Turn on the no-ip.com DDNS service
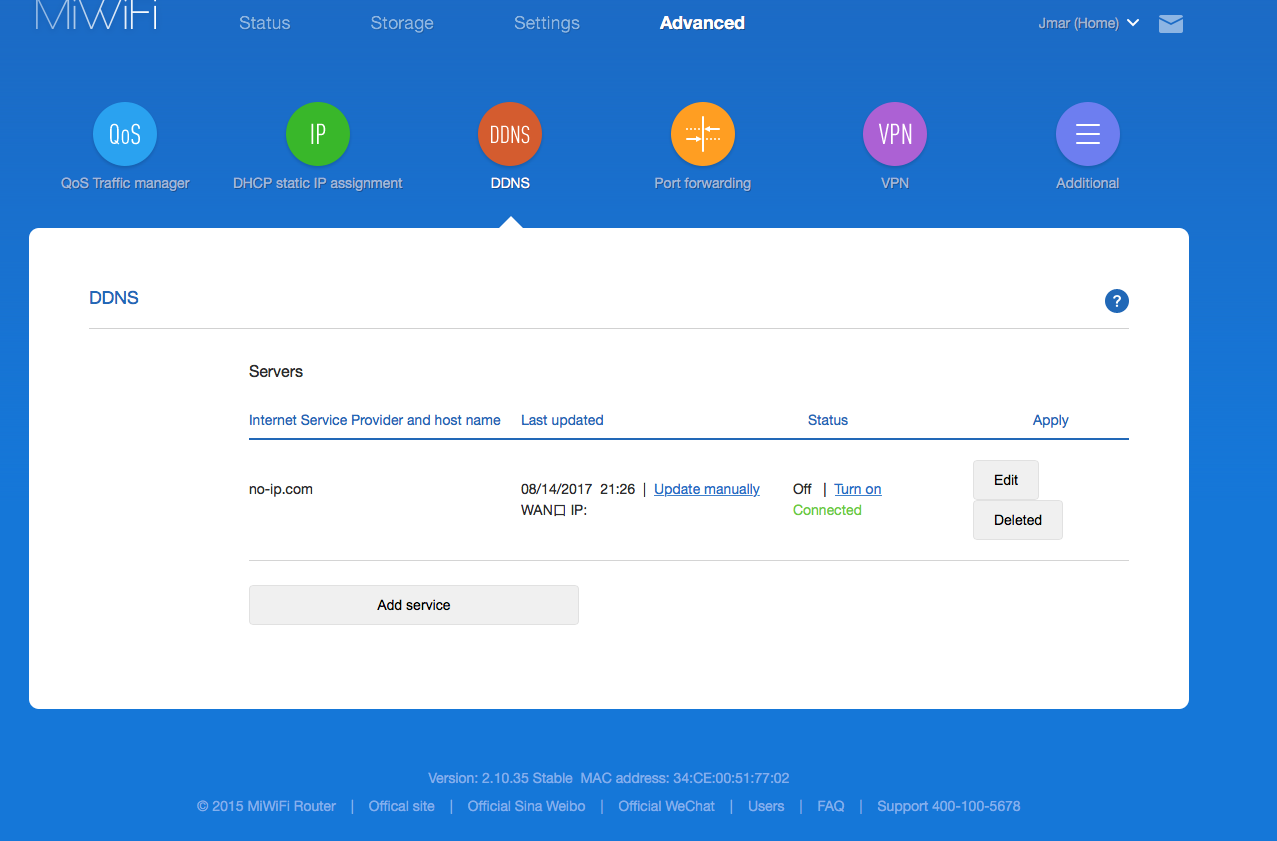Screen dimensions: 1277x841 tap(857, 489)
